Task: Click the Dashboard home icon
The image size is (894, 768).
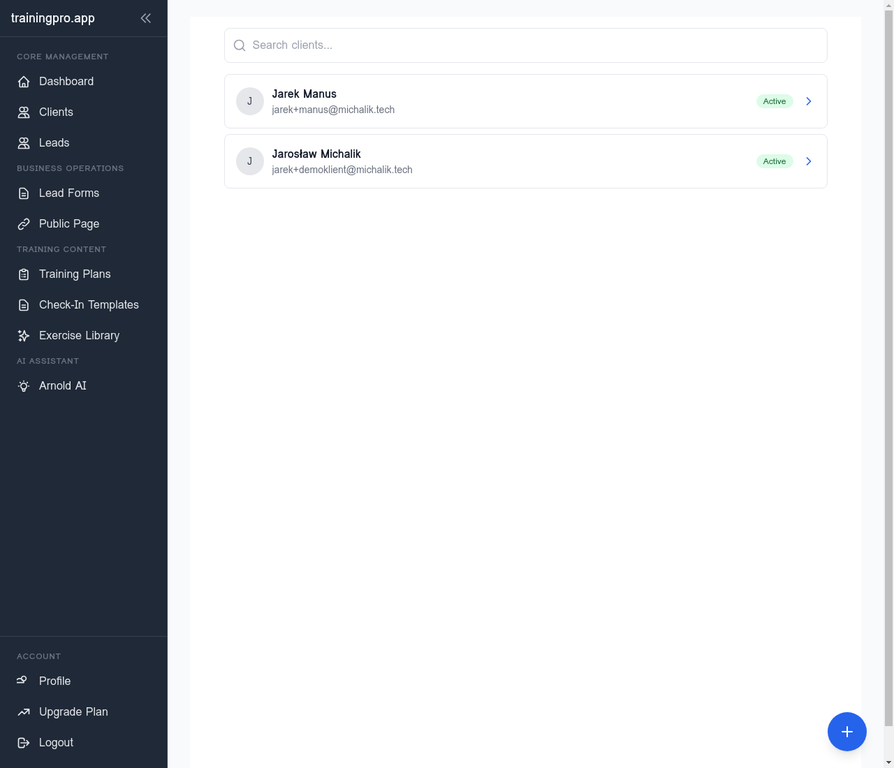Action: coord(24,82)
